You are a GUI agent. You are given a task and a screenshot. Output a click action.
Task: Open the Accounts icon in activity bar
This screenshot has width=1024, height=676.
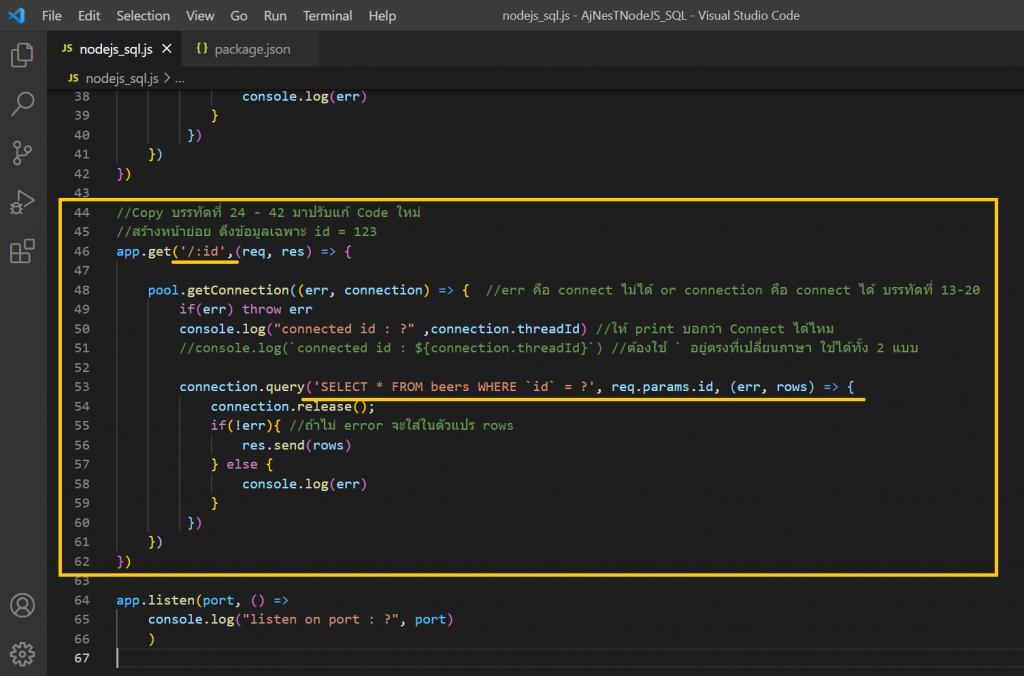pyautogui.click(x=22, y=606)
